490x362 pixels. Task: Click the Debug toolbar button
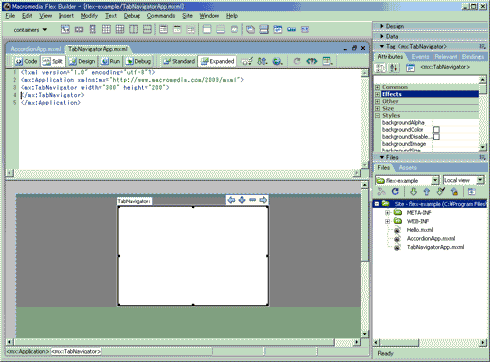pyautogui.click(x=138, y=61)
